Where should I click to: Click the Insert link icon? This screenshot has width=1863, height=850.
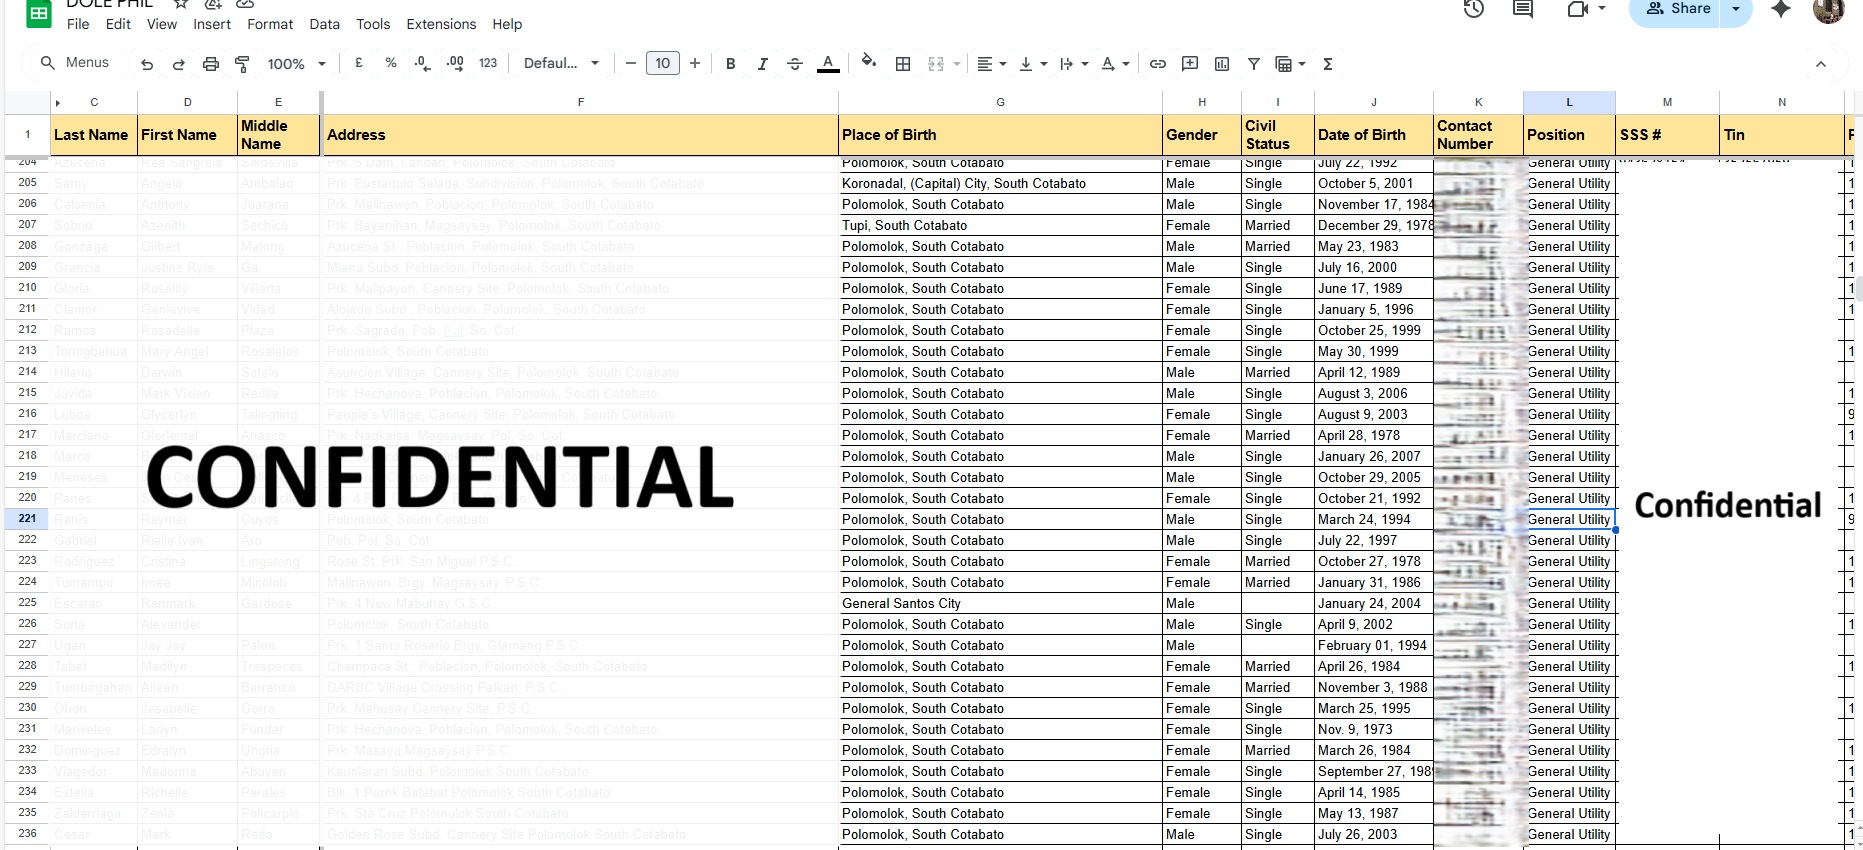click(x=1158, y=64)
